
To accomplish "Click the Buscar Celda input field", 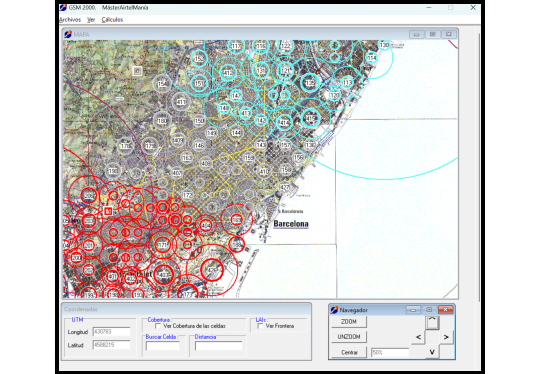I will point(163,346).
